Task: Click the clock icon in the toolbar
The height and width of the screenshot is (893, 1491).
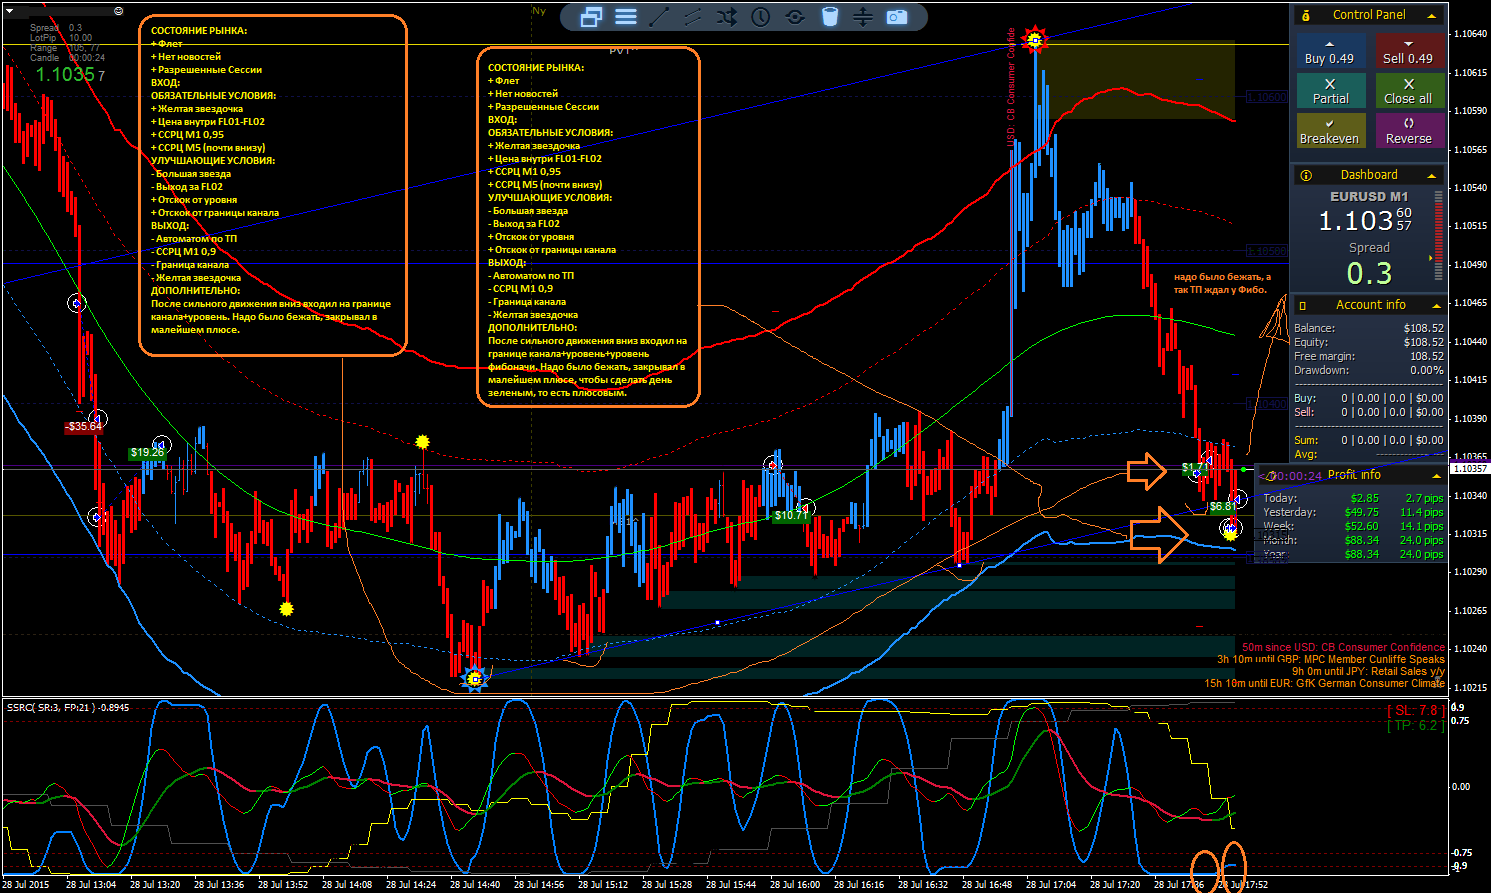Action: click(761, 17)
